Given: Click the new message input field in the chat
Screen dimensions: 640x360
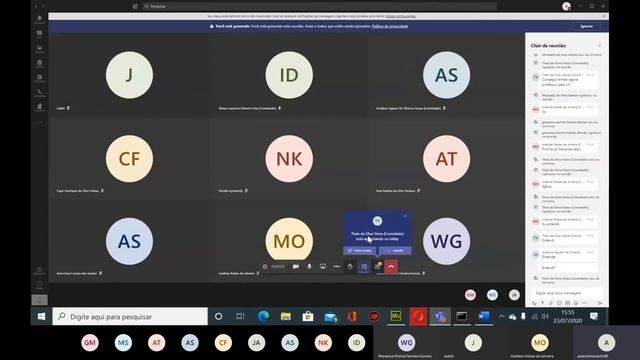Looking at the screenshot, I should point(567,293).
